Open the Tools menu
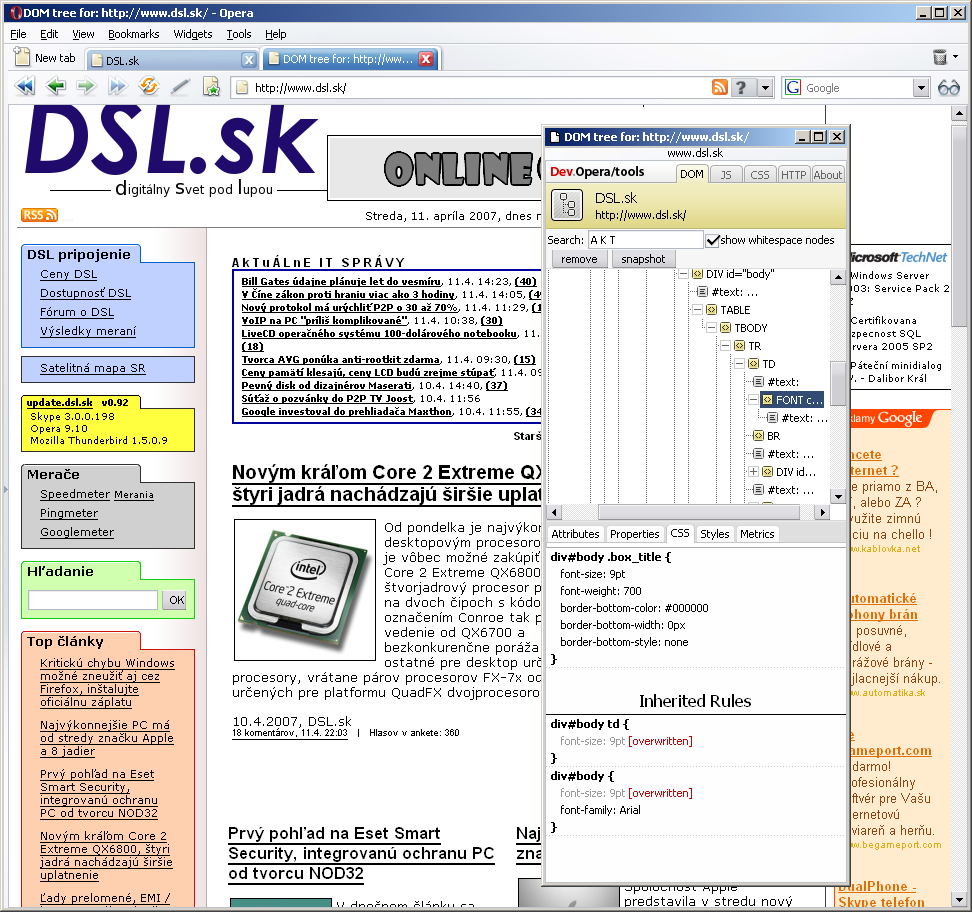 [x=239, y=34]
